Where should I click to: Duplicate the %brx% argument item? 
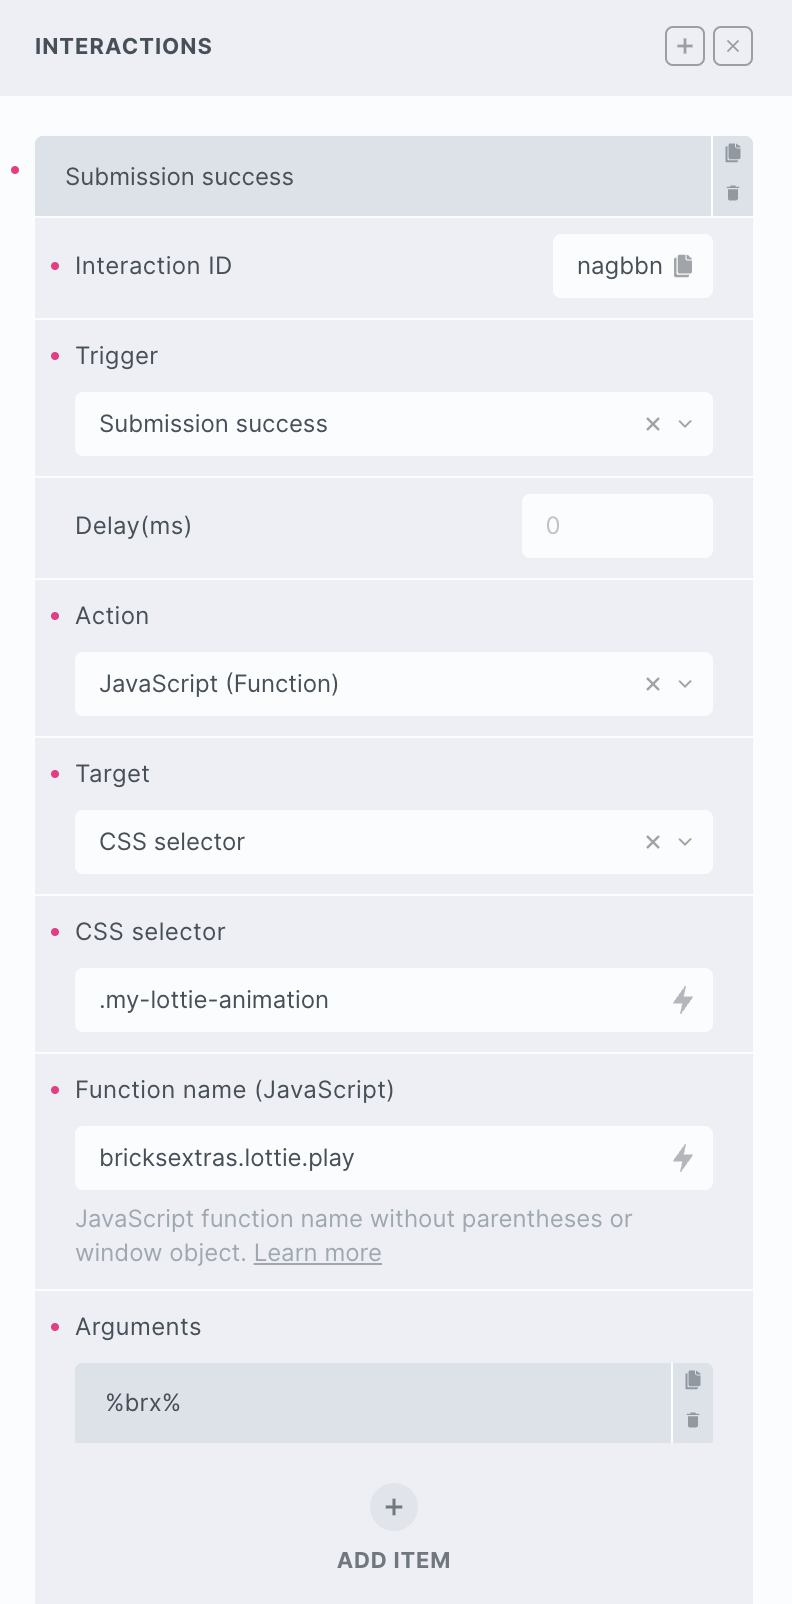pyautogui.click(x=693, y=1380)
